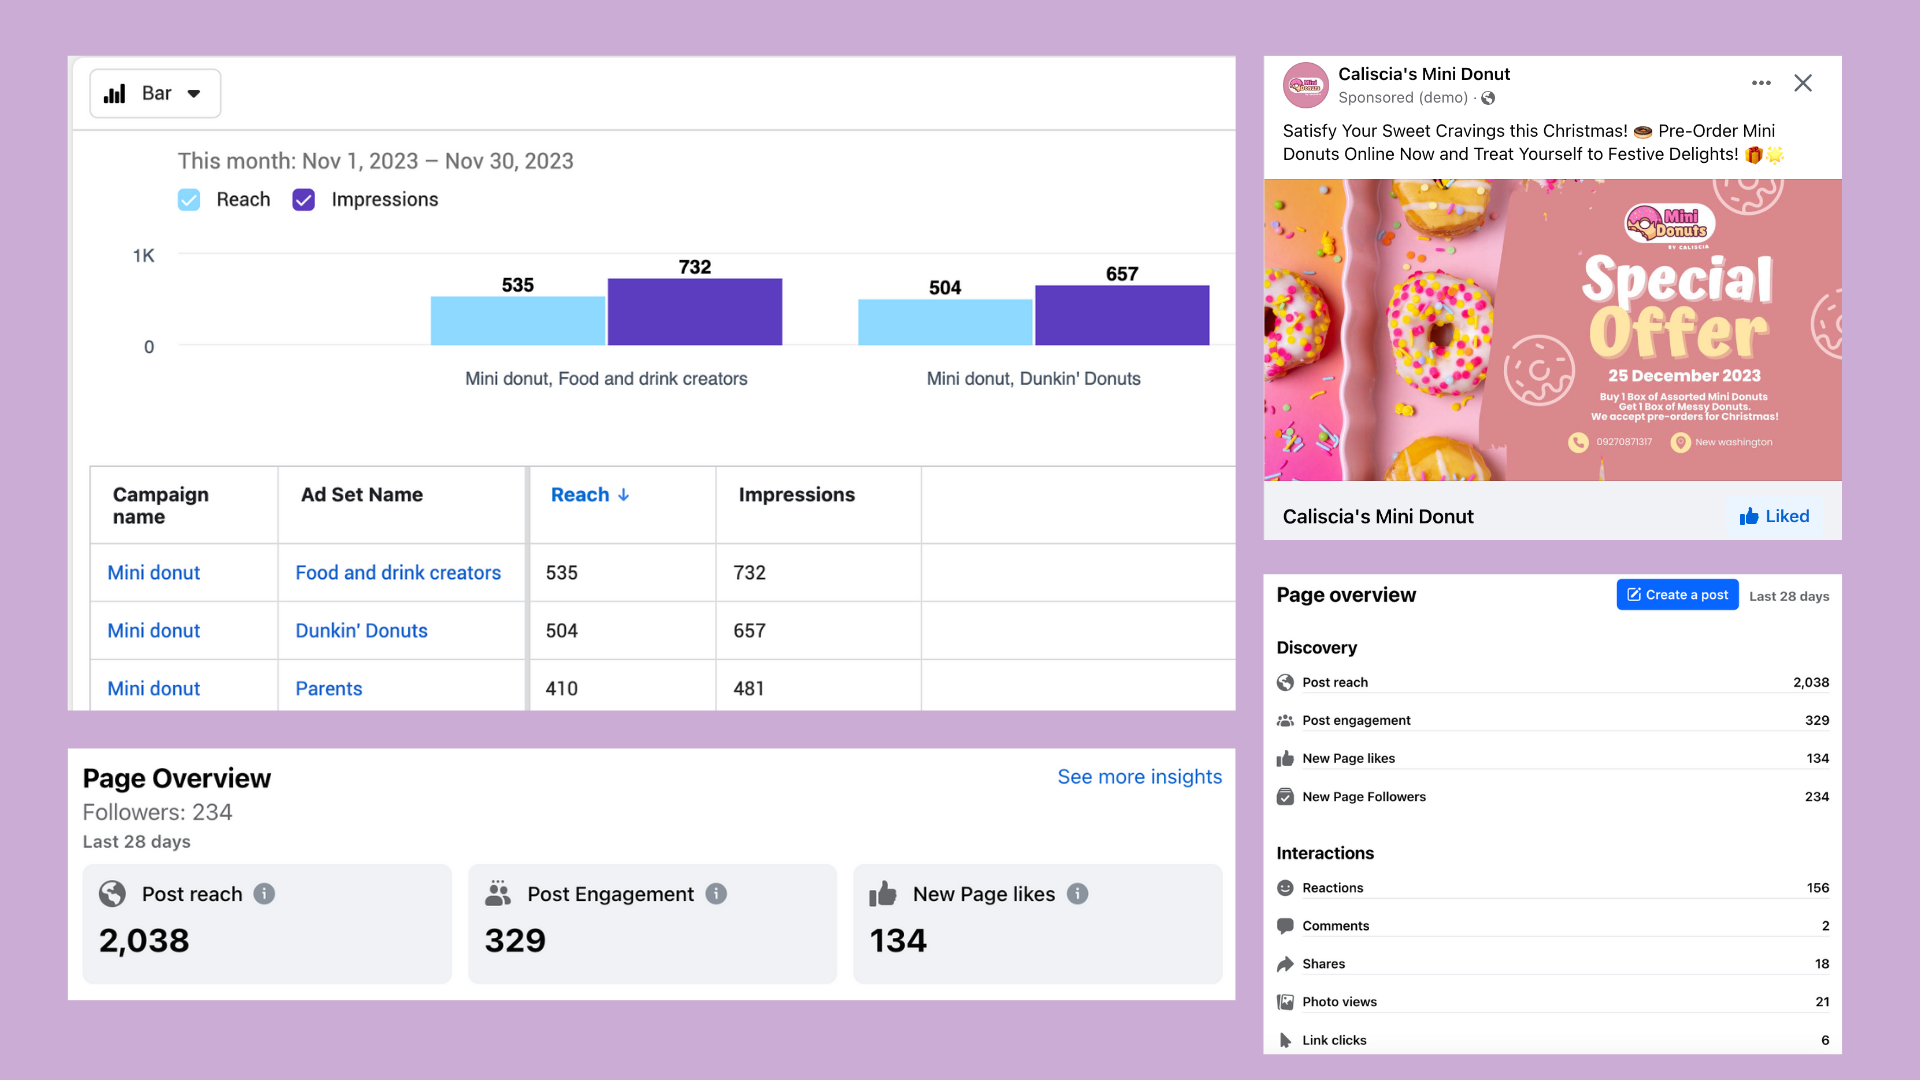This screenshot has height=1080, width=1920.
Task: Uncheck the Reach legend checkbox
Action: pyautogui.click(x=189, y=200)
